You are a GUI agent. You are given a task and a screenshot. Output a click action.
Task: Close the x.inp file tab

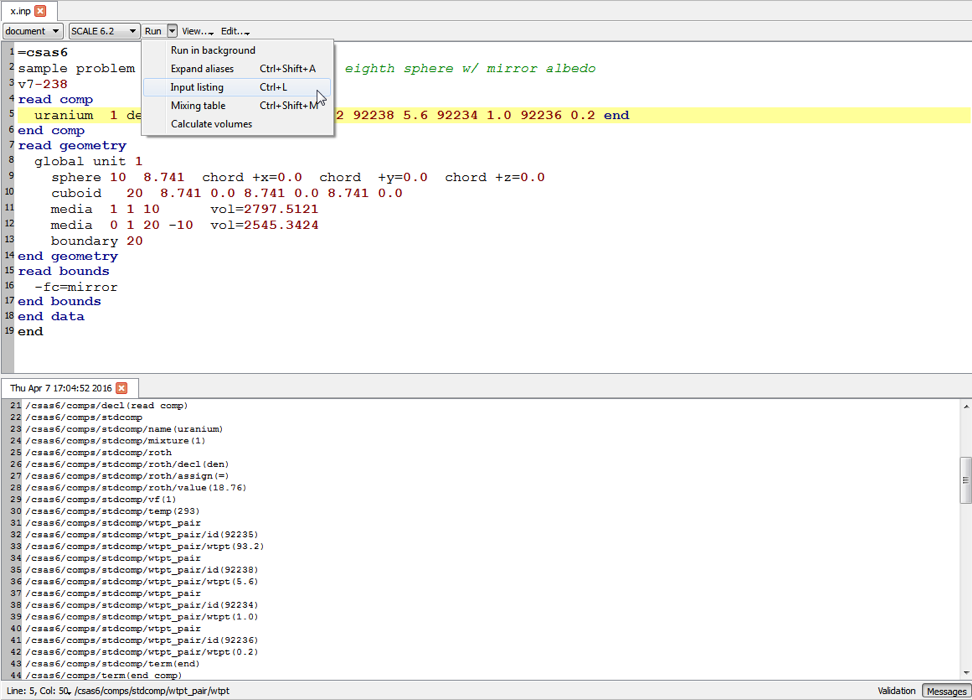tap(40, 11)
